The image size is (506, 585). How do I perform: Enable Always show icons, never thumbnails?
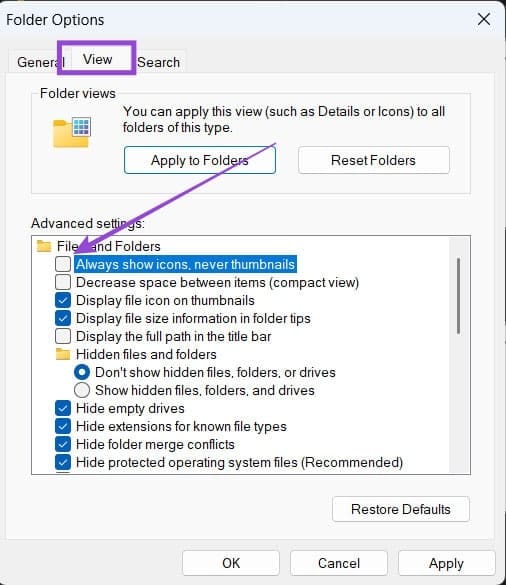[63, 264]
